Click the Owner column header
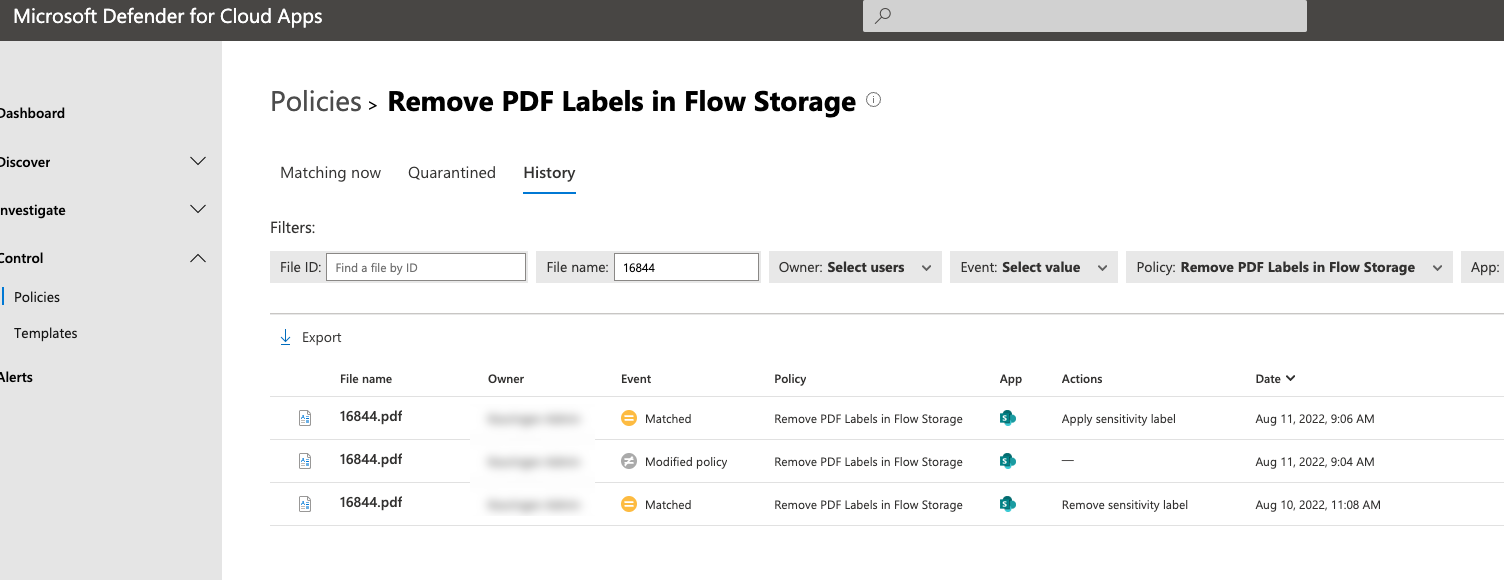Screen dimensions: 1504x580 506,379
